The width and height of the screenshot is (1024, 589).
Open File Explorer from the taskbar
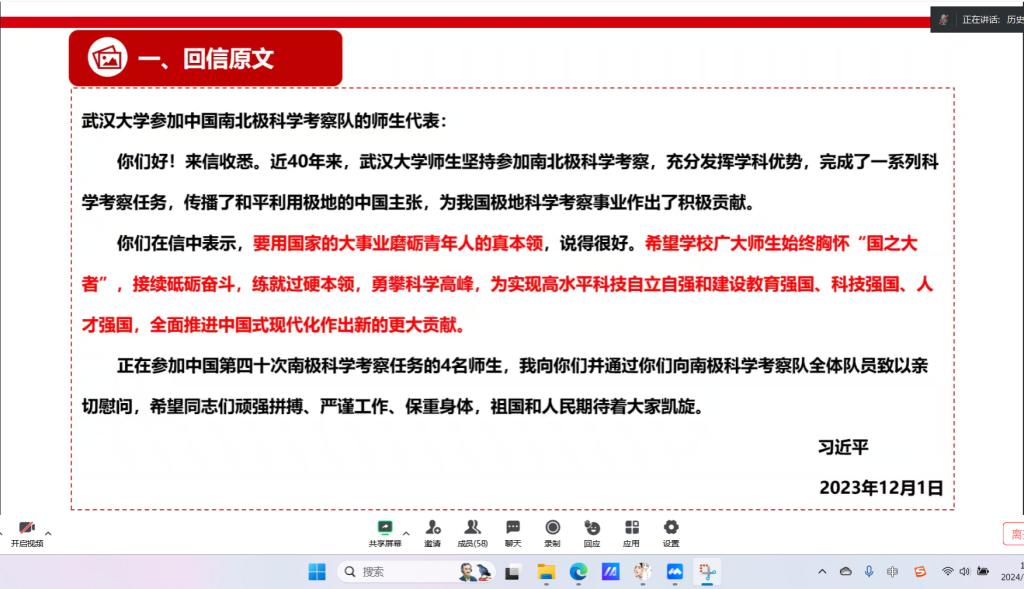[x=546, y=572]
